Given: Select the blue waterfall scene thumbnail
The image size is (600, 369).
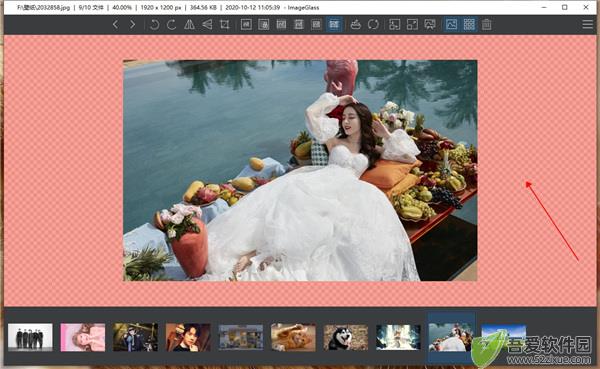Looking at the screenshot, I should [398, 337].
